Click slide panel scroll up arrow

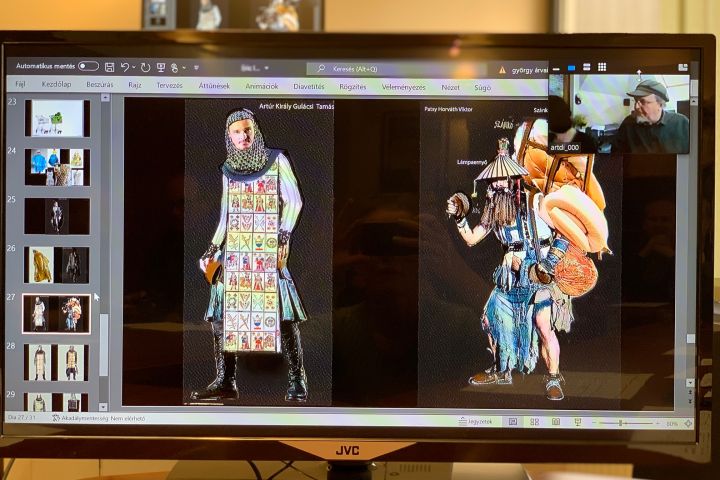tap(104, 98)
